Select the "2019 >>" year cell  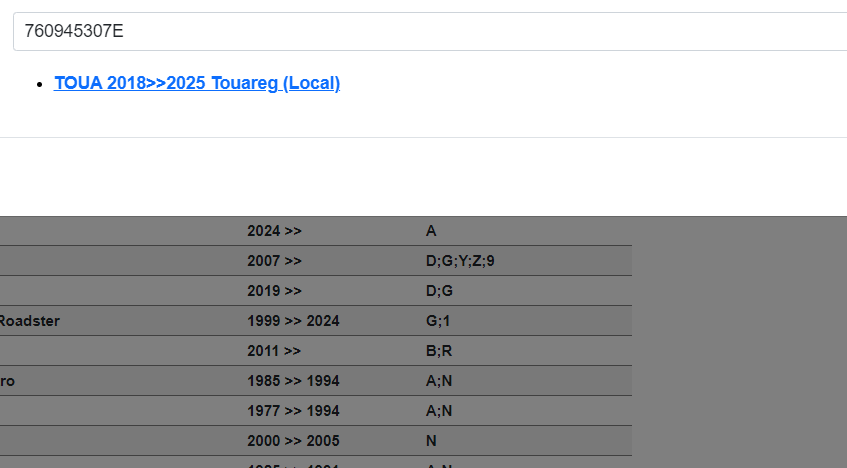coord(274,291)
